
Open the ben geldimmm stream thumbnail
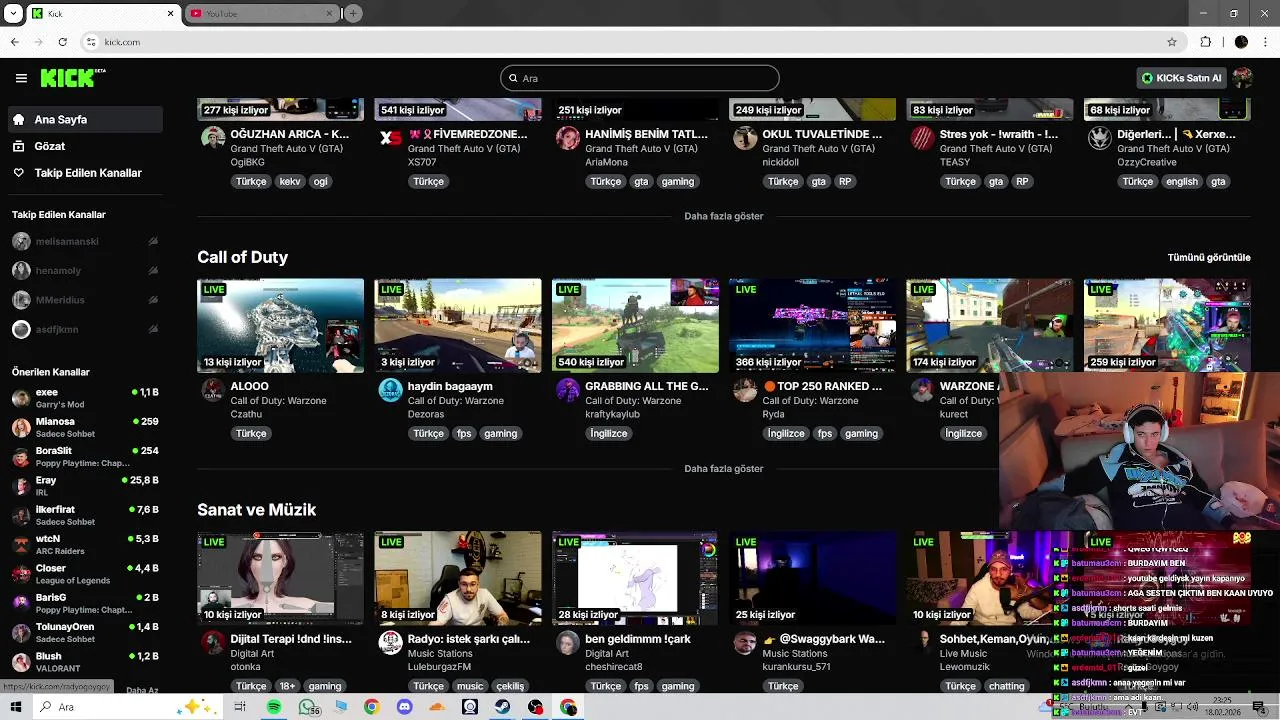[635, 578]
